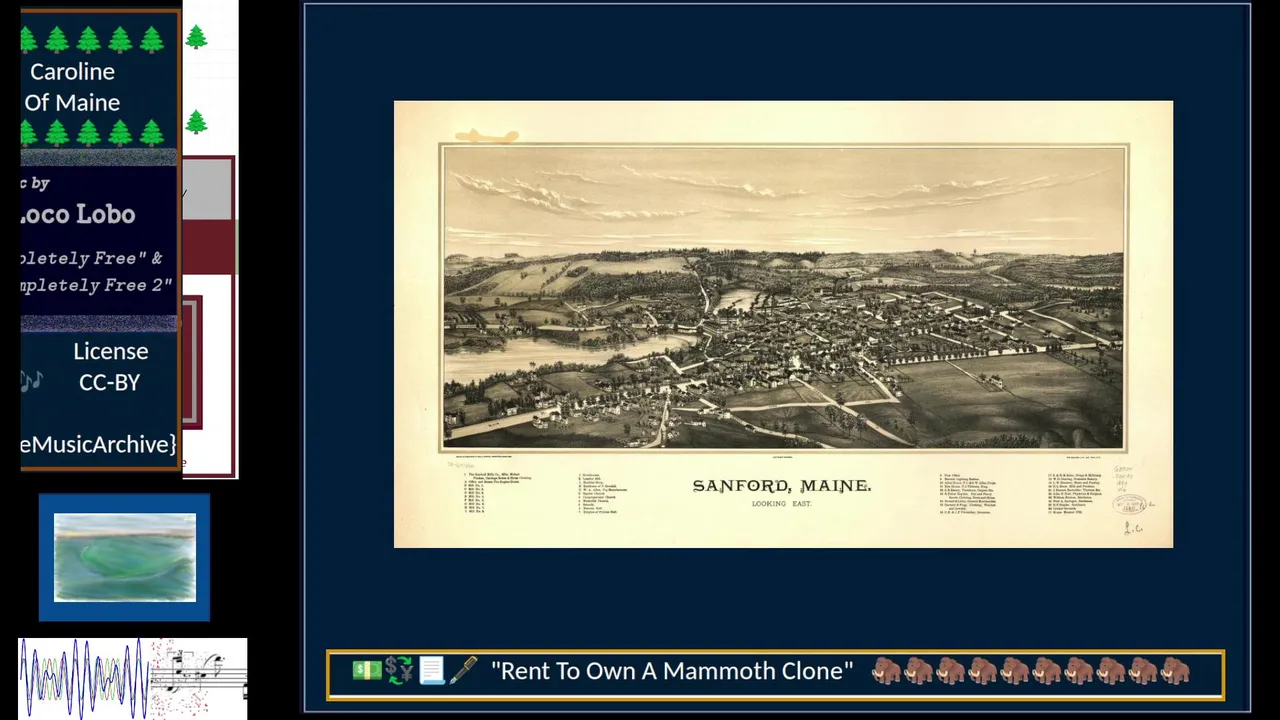Screen dimensions: 1280x720
Task: Click the last mammoth emoji in banner
Action: [1175, 671]
